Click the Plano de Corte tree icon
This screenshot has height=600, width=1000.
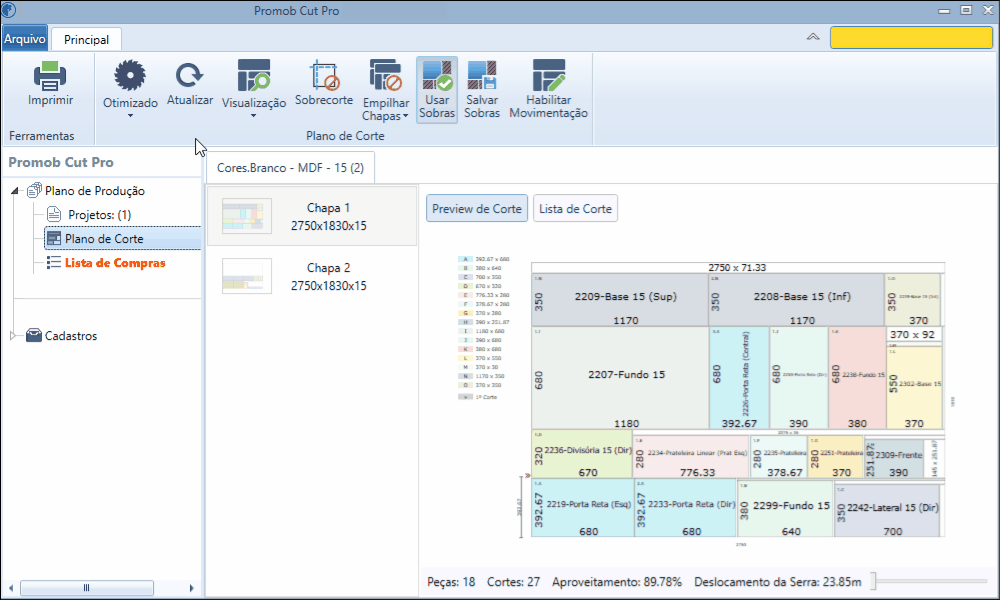click(x=54, y=238)
